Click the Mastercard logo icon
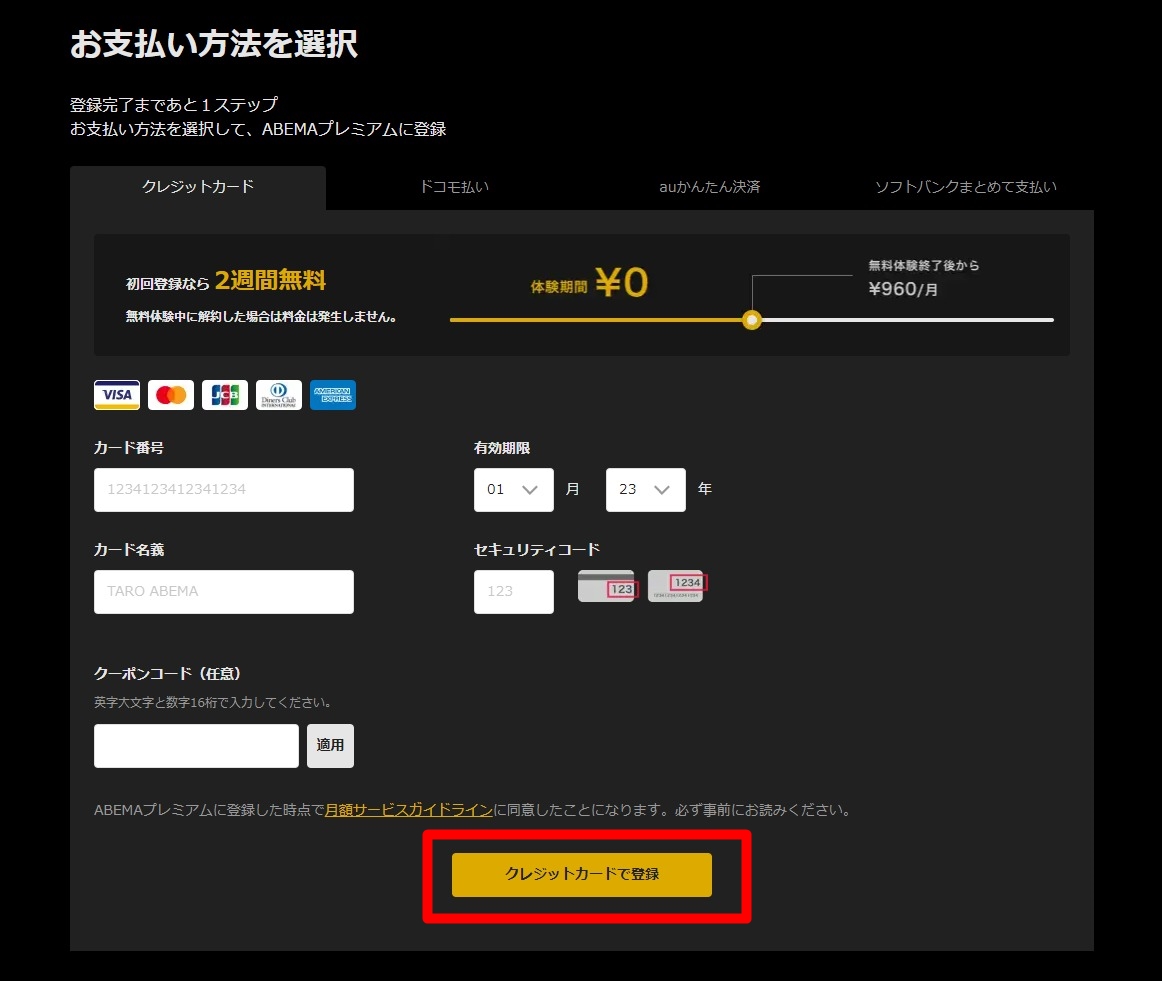 coord(171,395)
